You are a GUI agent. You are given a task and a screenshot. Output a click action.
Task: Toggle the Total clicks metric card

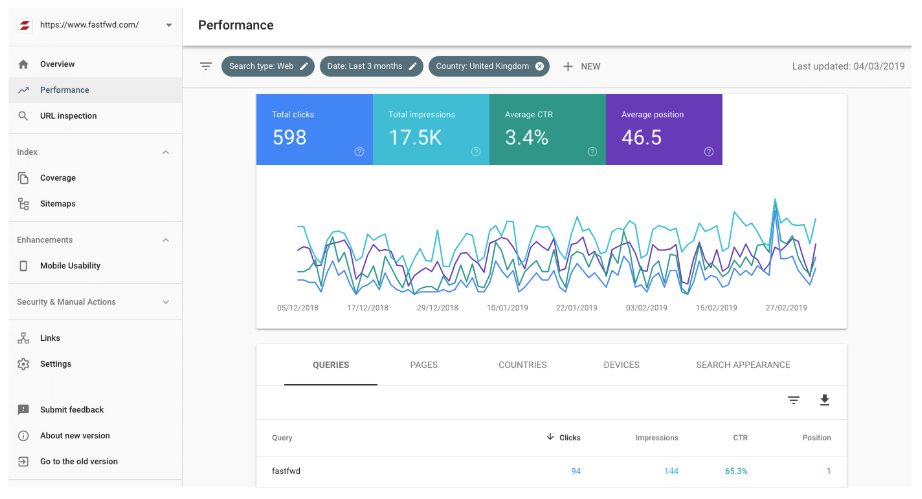pyautogui.click(x=315, y=129)
